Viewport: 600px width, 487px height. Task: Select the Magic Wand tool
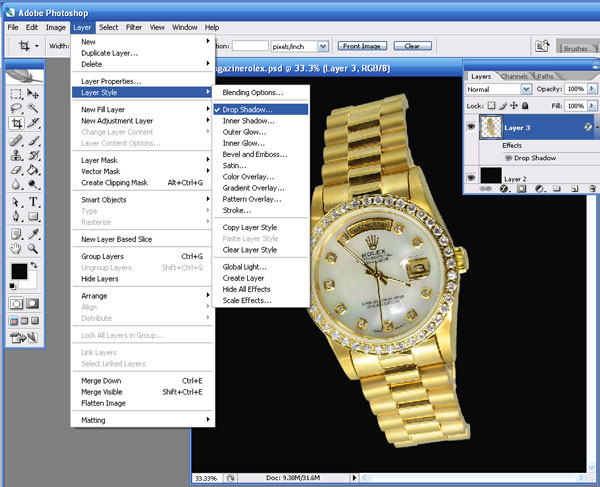33,109
